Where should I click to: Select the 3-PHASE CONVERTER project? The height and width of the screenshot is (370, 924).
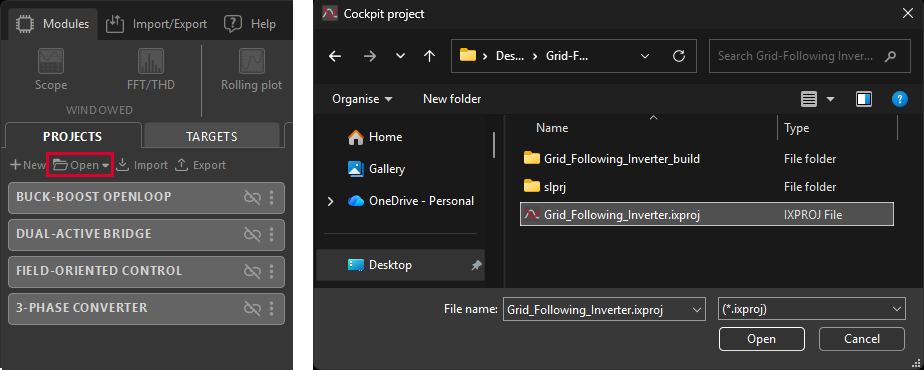[146, 309]
